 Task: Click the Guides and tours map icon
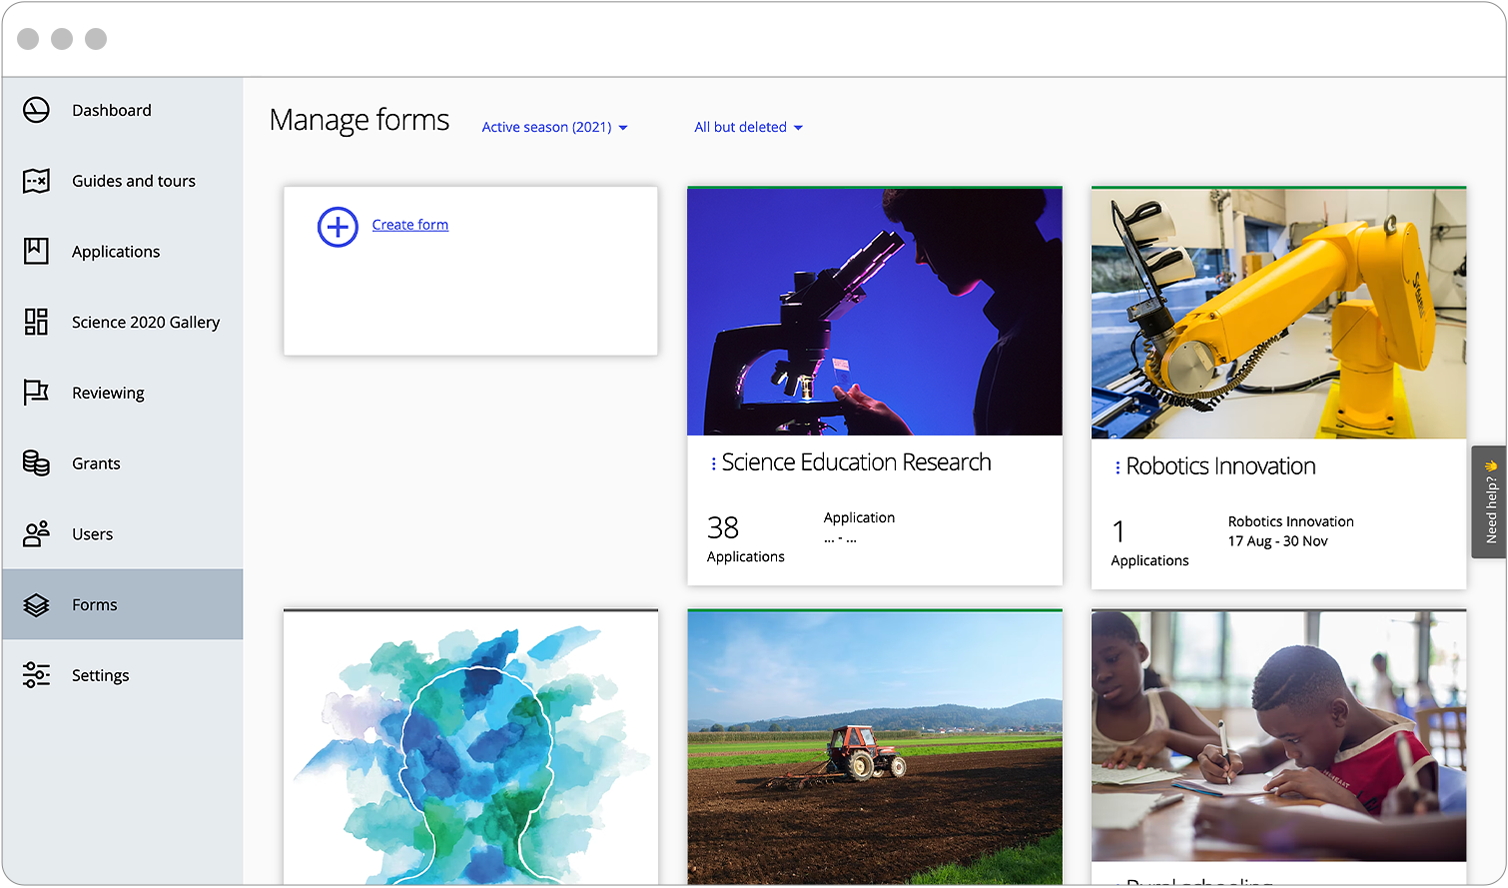(36, 181)
